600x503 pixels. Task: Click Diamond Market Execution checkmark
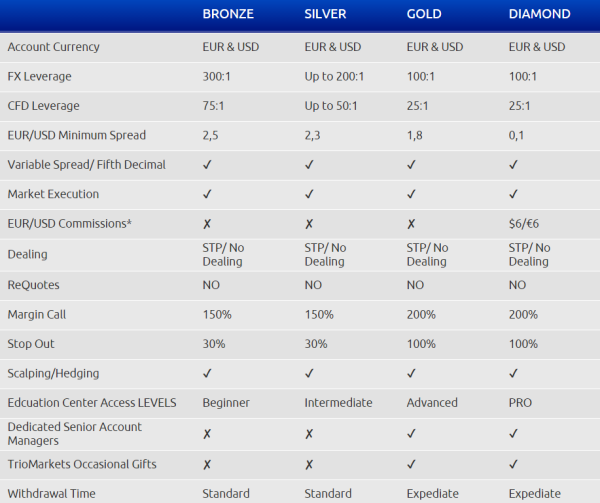[513, 194]
